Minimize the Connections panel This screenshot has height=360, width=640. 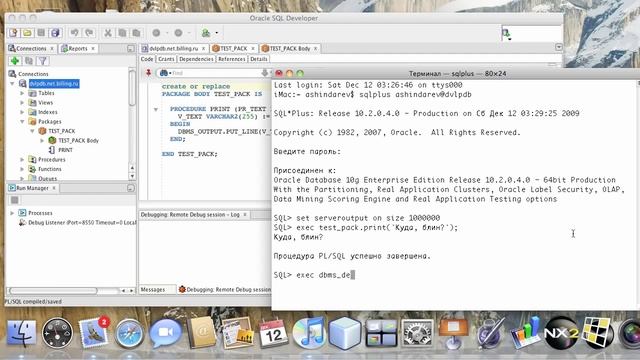pos(131,49)
